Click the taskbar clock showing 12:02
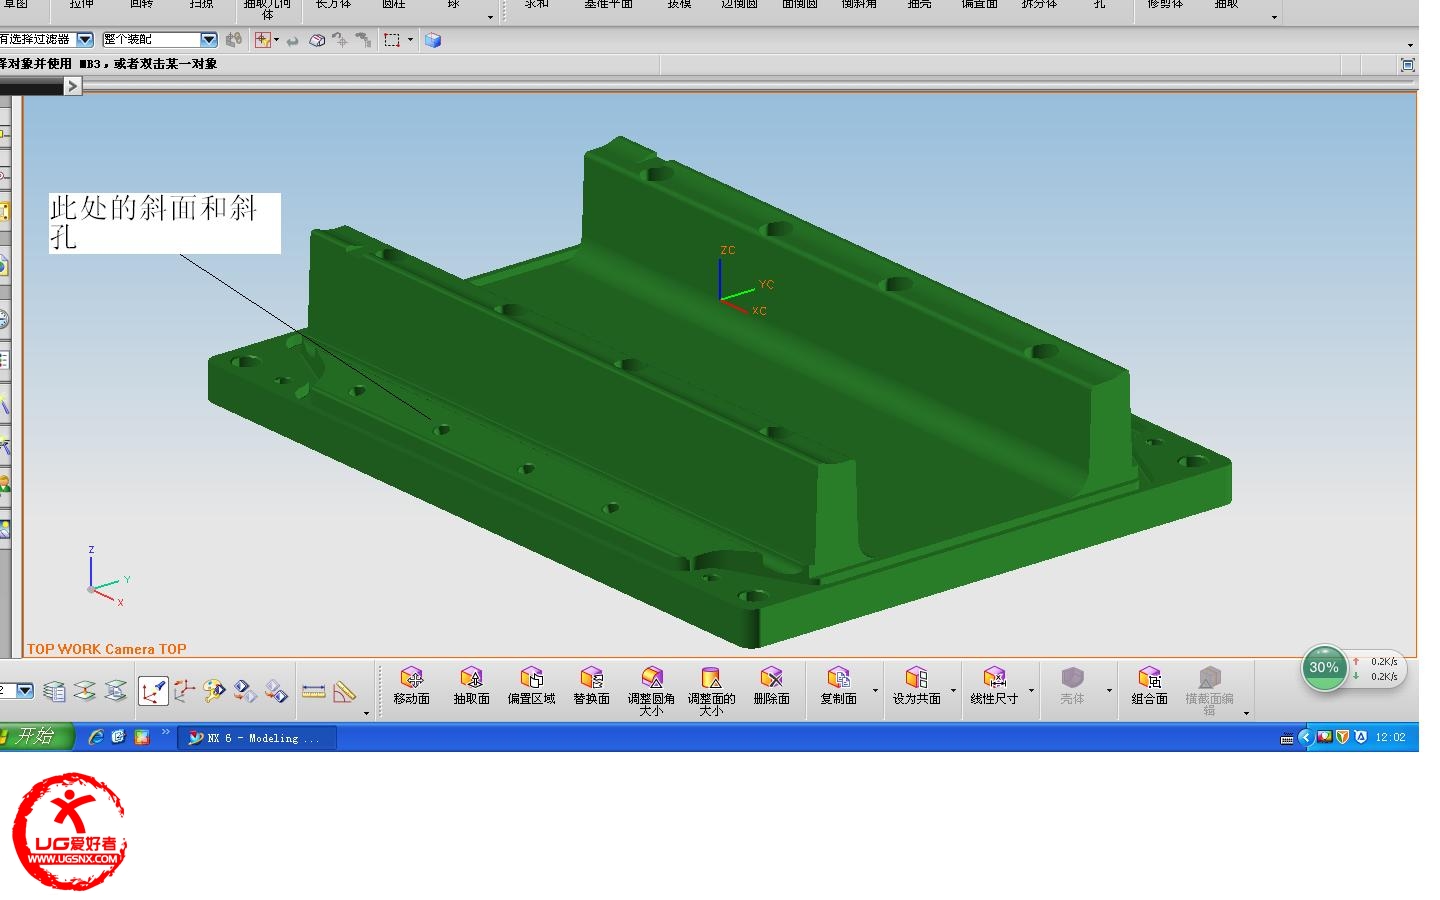The width and height of the screenshot is (1440, 900). click(x=1390, y=737)
